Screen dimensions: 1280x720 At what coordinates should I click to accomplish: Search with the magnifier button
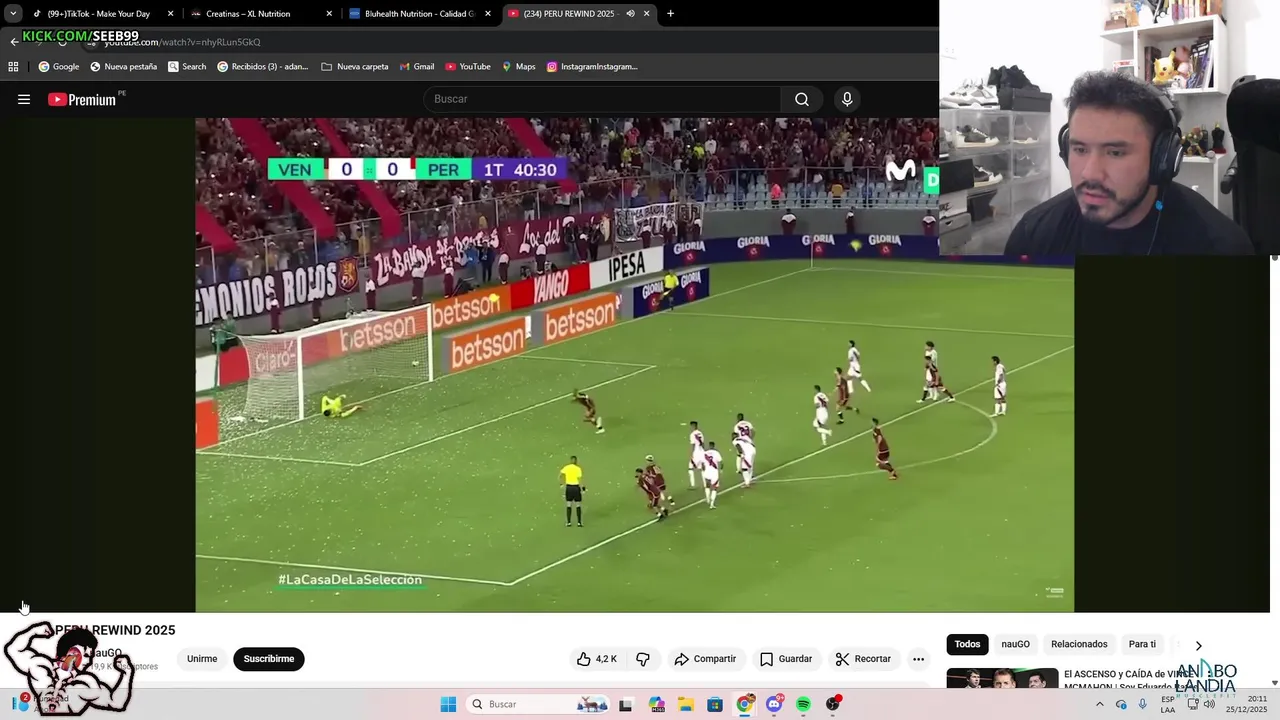[x=802, y=99]
